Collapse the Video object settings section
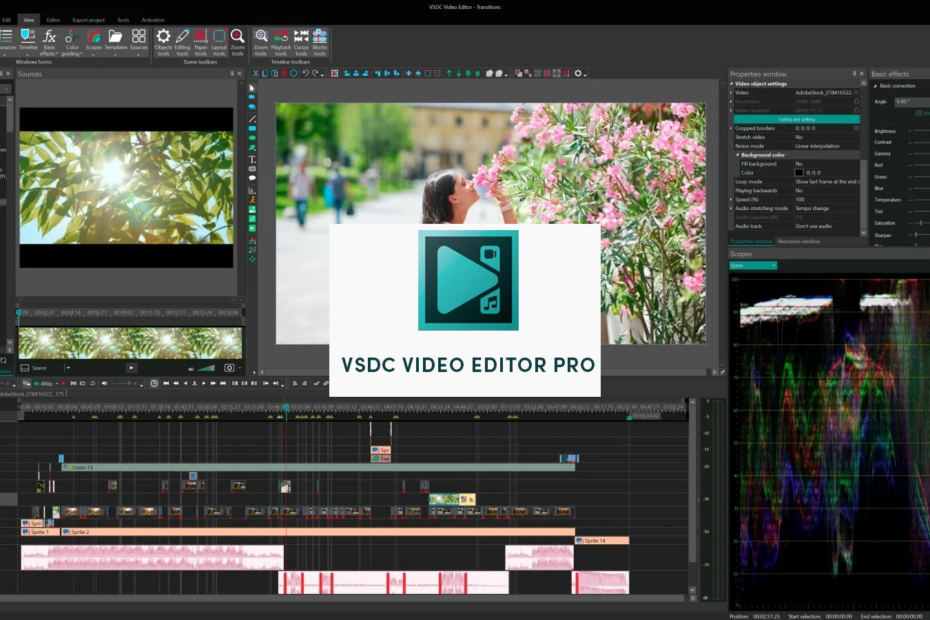Screen dimensions: 930x620 click(x=731, y=84)
